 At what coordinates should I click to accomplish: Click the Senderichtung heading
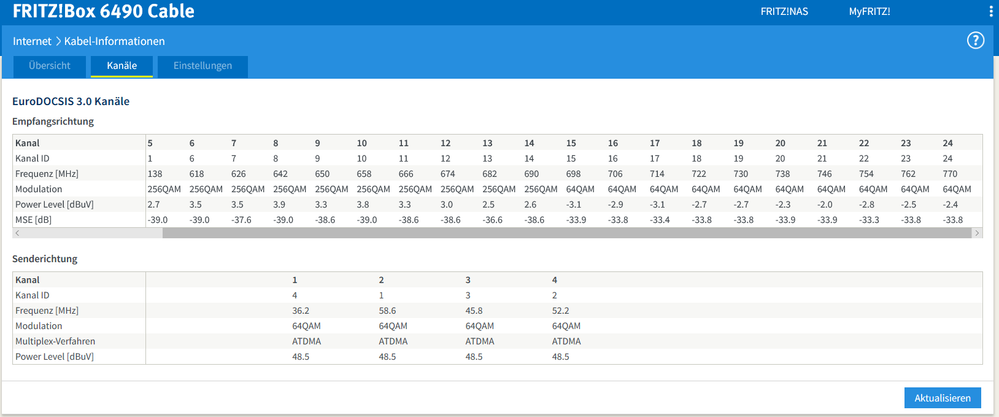[45, 259]
